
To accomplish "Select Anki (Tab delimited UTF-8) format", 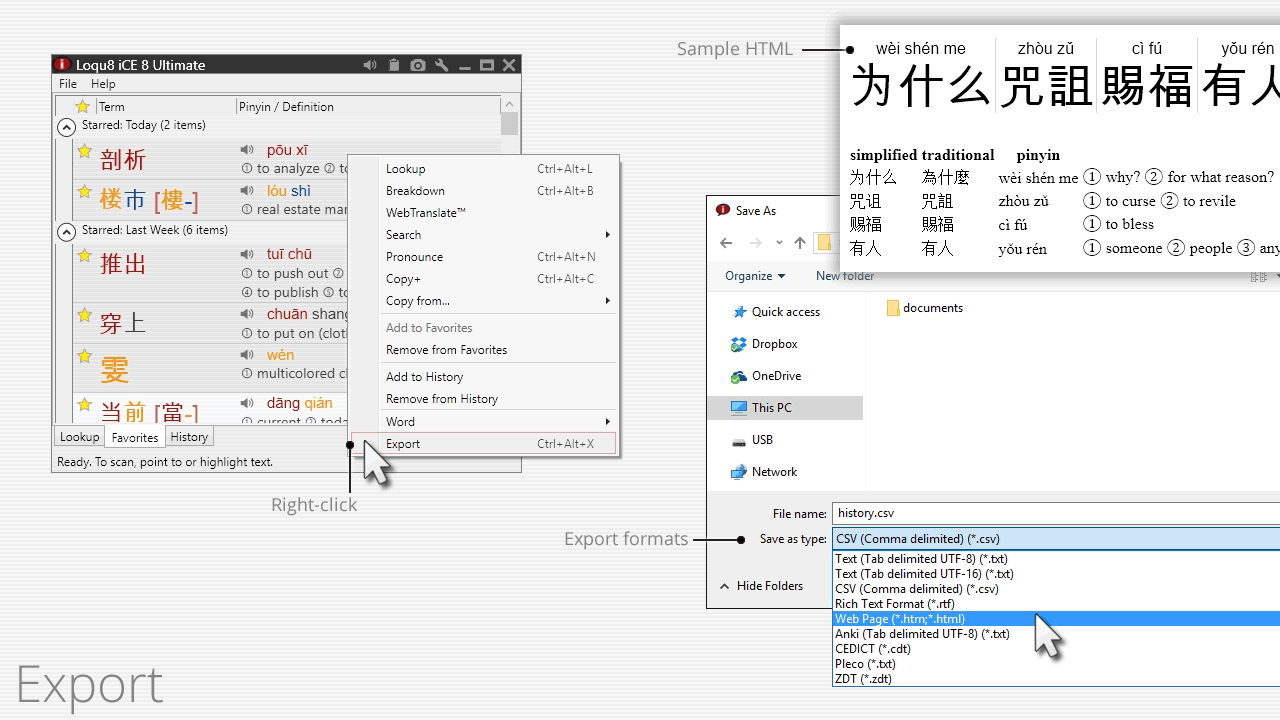I will click(x=1057, y=634).
